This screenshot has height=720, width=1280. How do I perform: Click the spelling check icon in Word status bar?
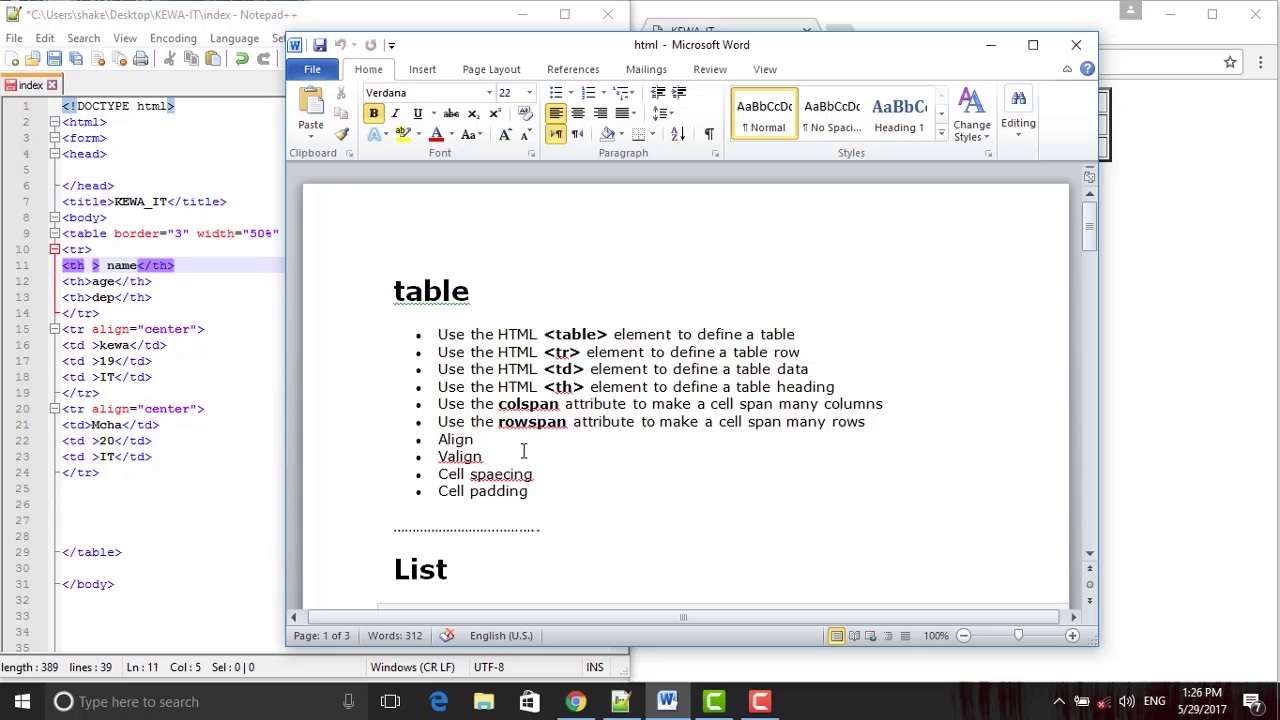point(447,636)
